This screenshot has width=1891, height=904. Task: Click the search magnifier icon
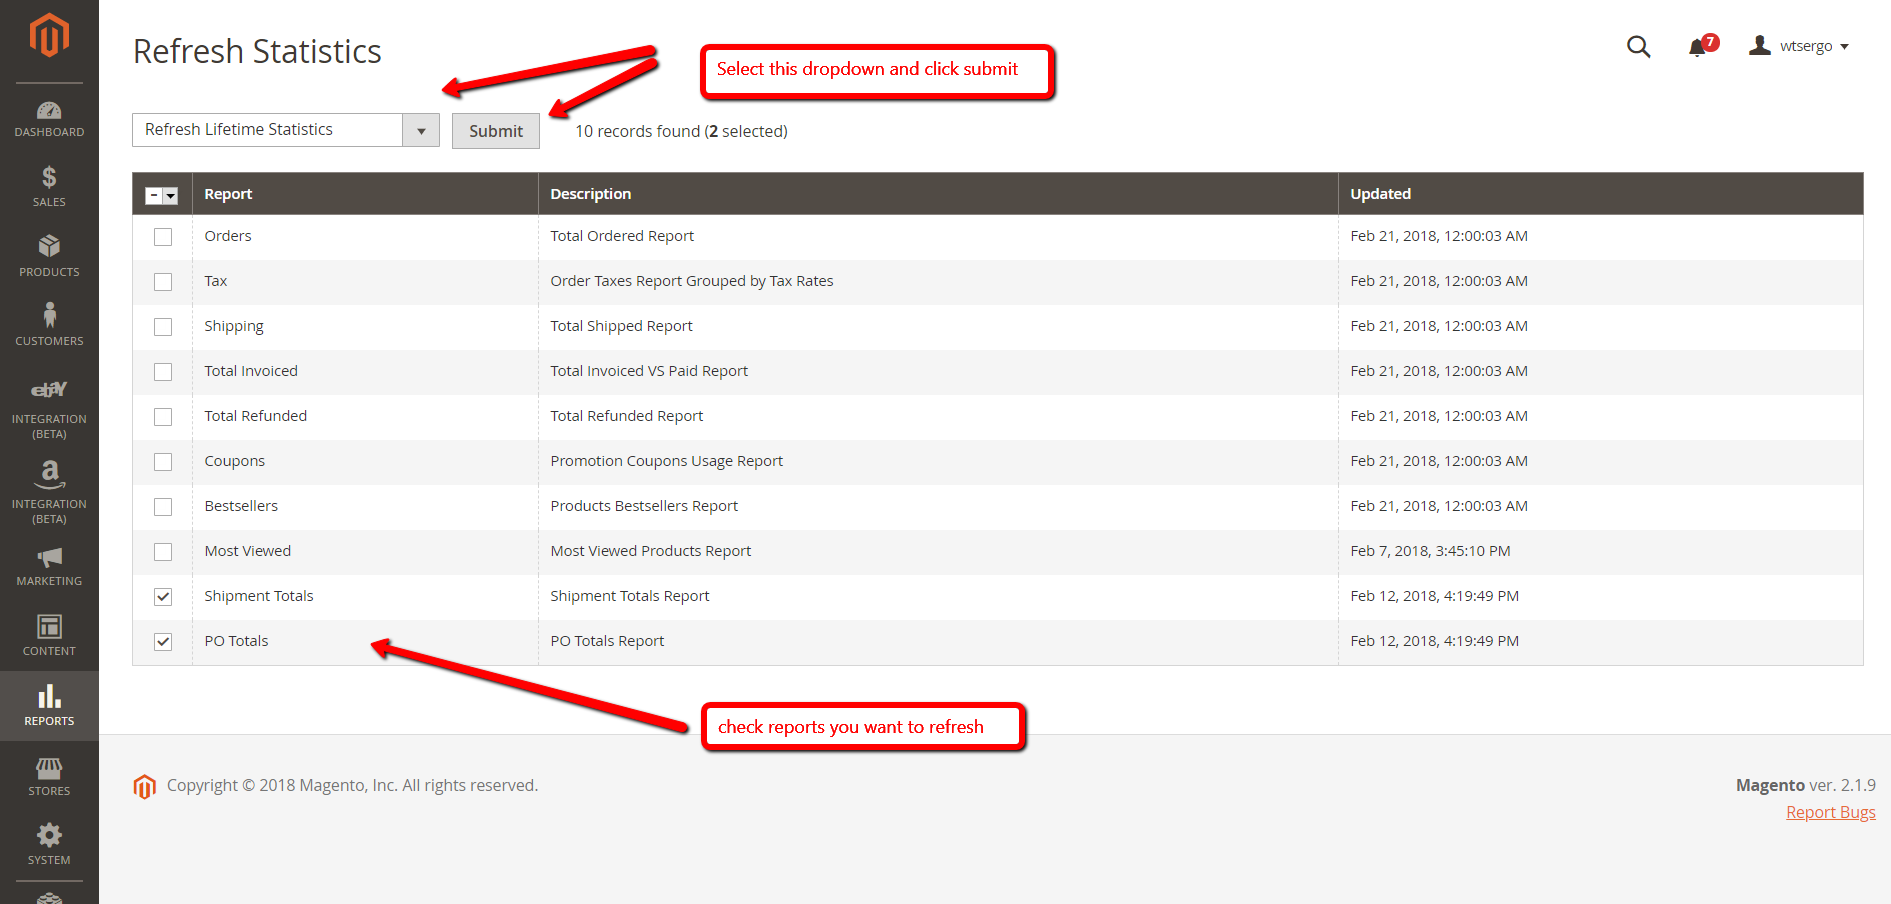[x=1638, y=46]
